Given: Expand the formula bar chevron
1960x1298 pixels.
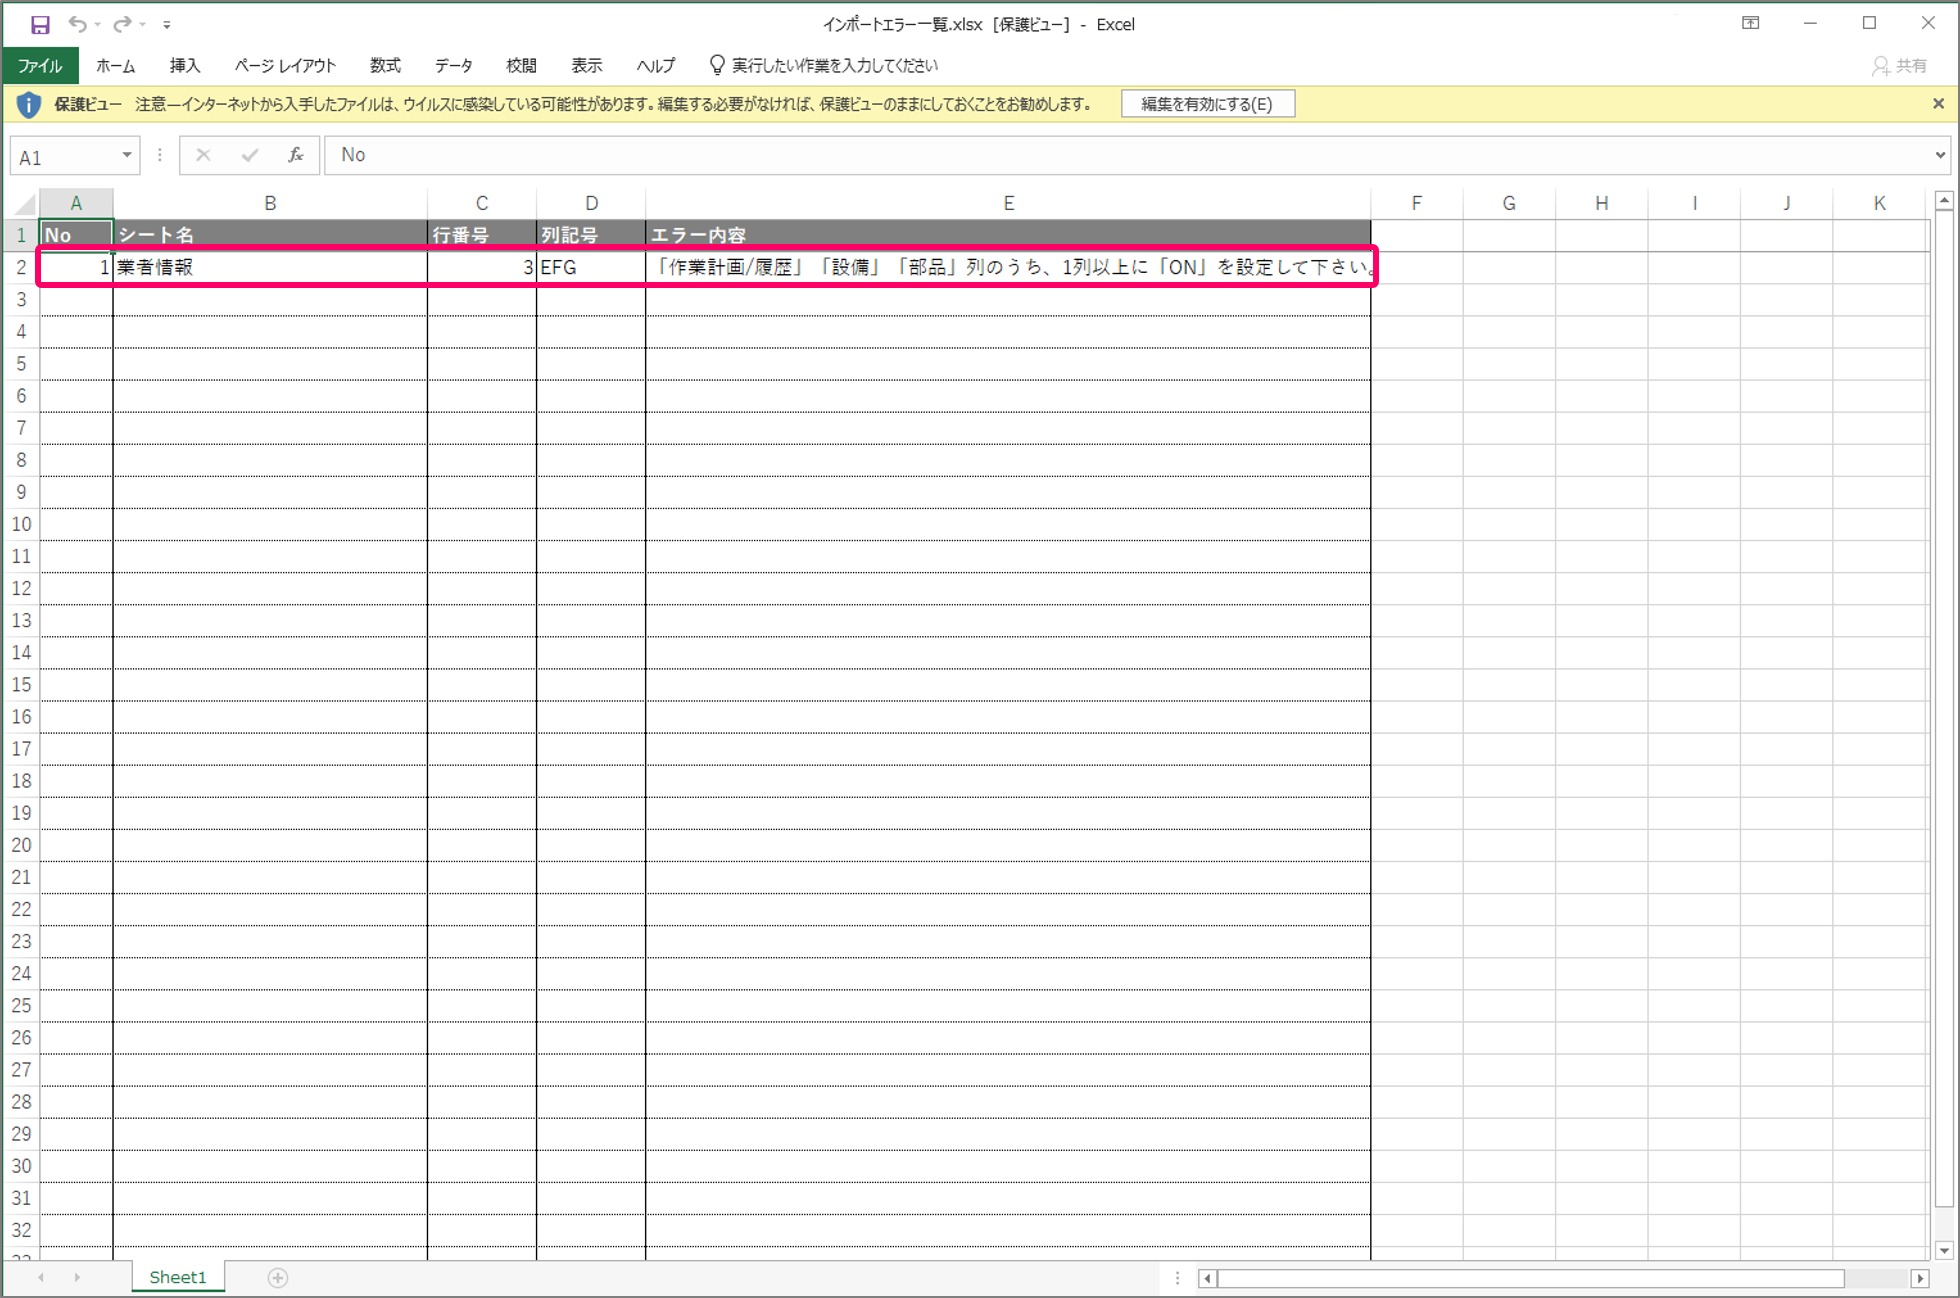Looking at the screenshot, I should [x=1940, y=155].
